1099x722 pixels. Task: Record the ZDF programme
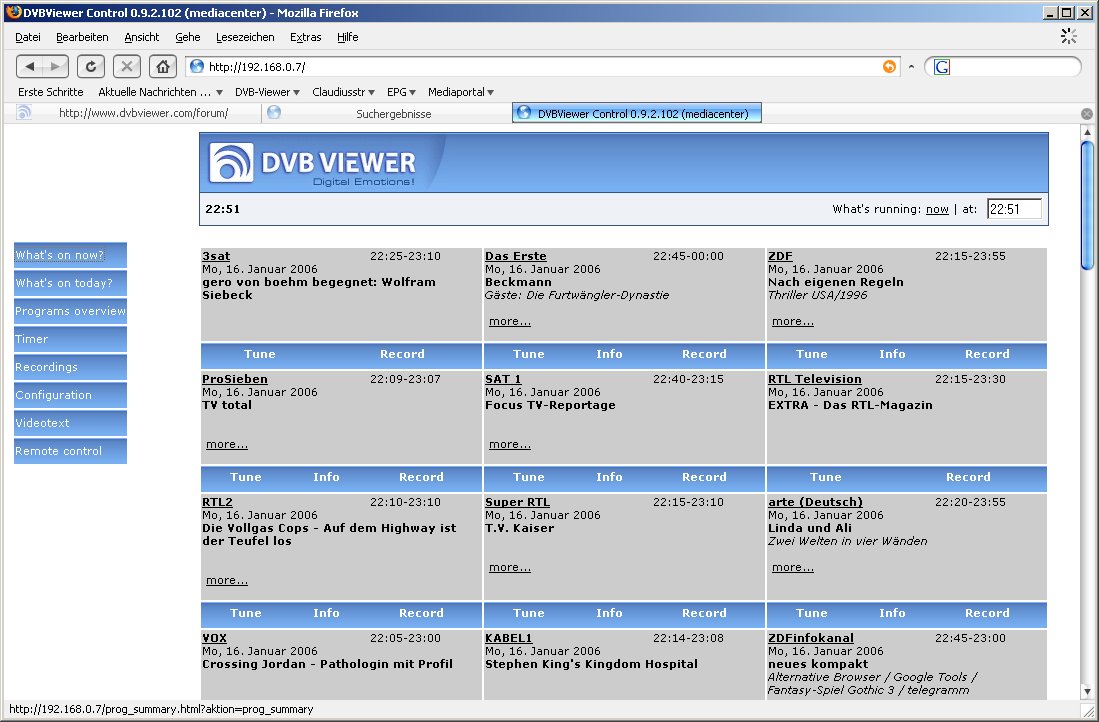coord(987,354)
